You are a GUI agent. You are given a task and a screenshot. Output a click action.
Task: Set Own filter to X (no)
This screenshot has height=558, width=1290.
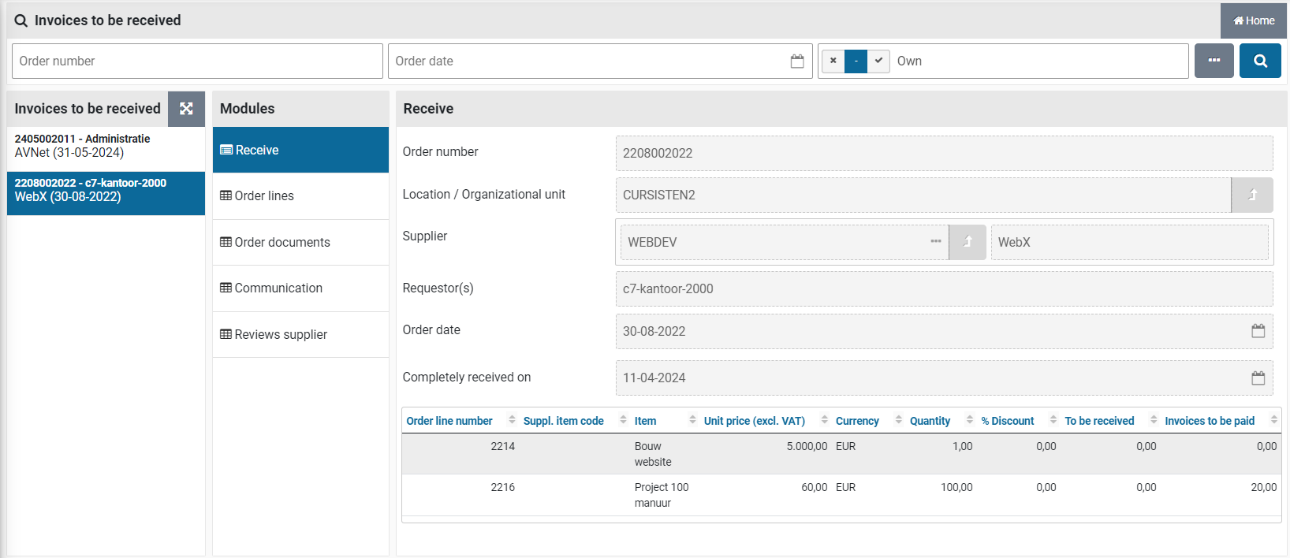pos(833,61)
